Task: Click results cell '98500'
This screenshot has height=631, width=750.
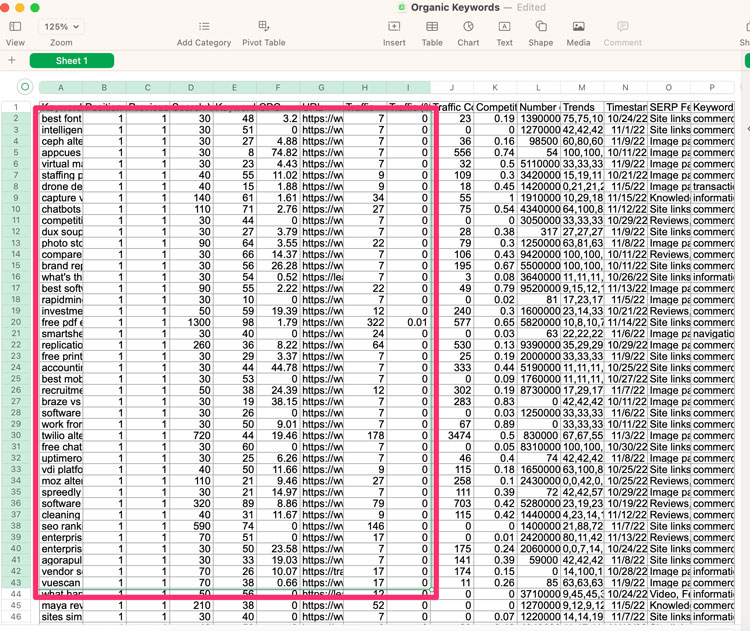Action: (539, 141)
